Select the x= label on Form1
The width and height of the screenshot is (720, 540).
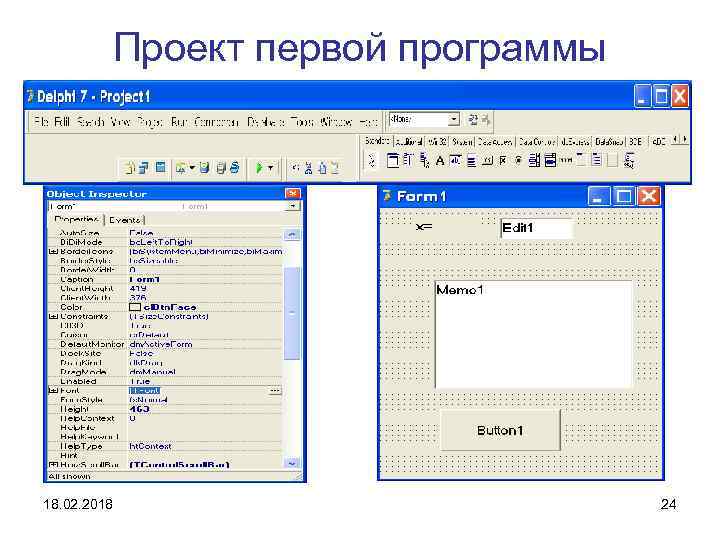(424, 227)
